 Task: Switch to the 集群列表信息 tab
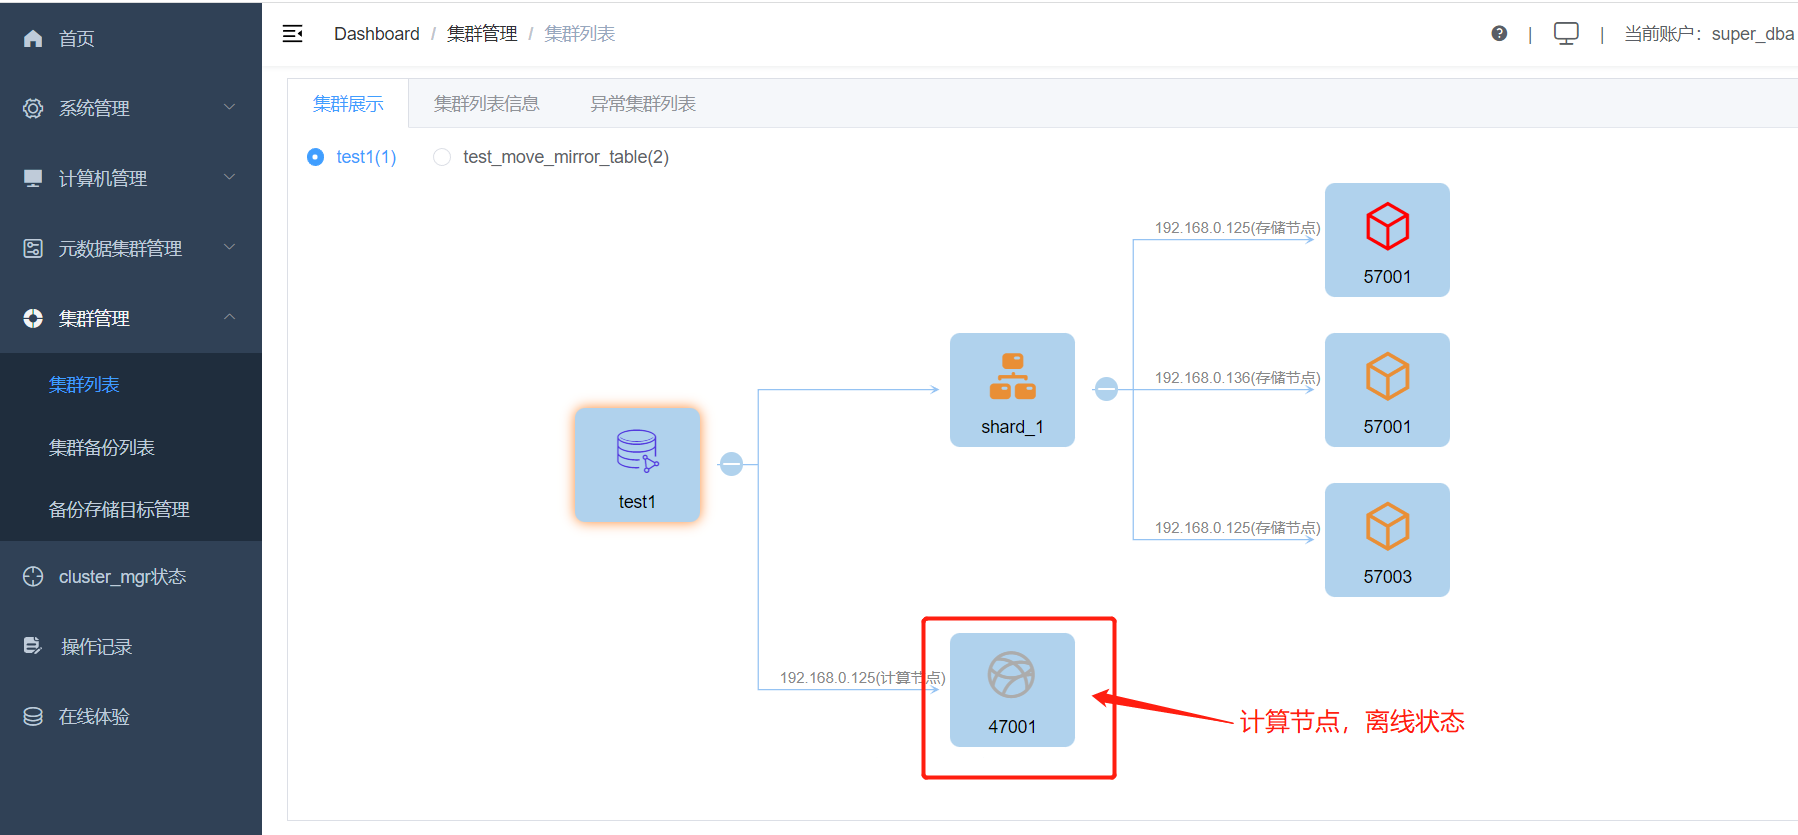pos(486,104)
